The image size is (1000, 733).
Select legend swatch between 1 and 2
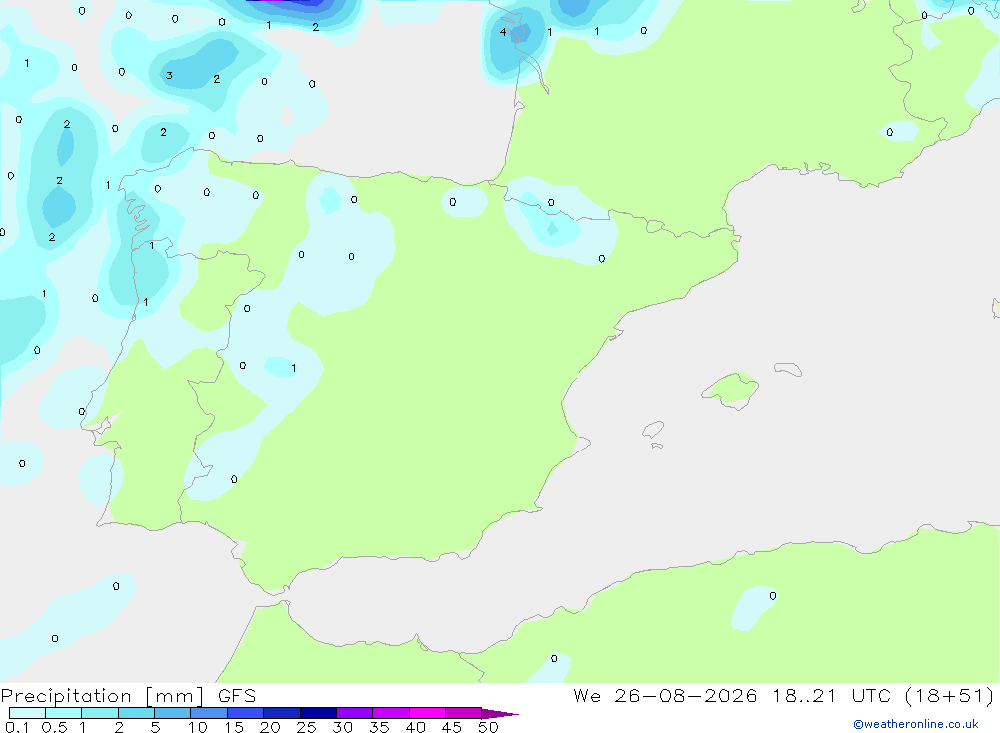click(100, 713)
